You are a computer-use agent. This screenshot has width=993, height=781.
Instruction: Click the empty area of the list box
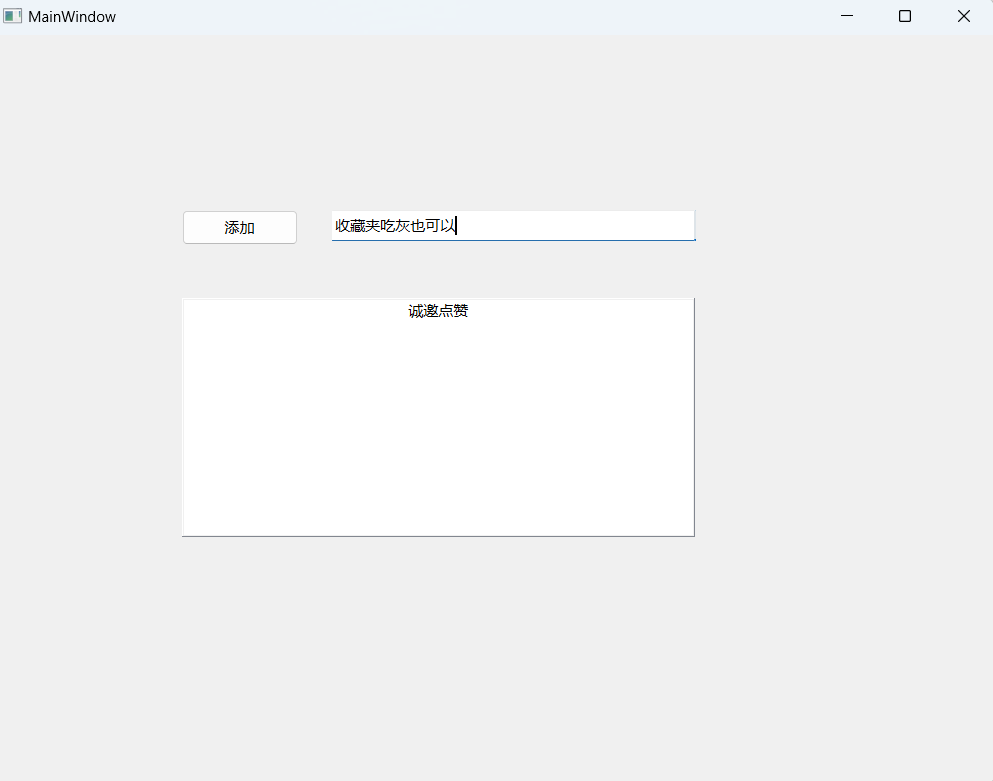438,430
